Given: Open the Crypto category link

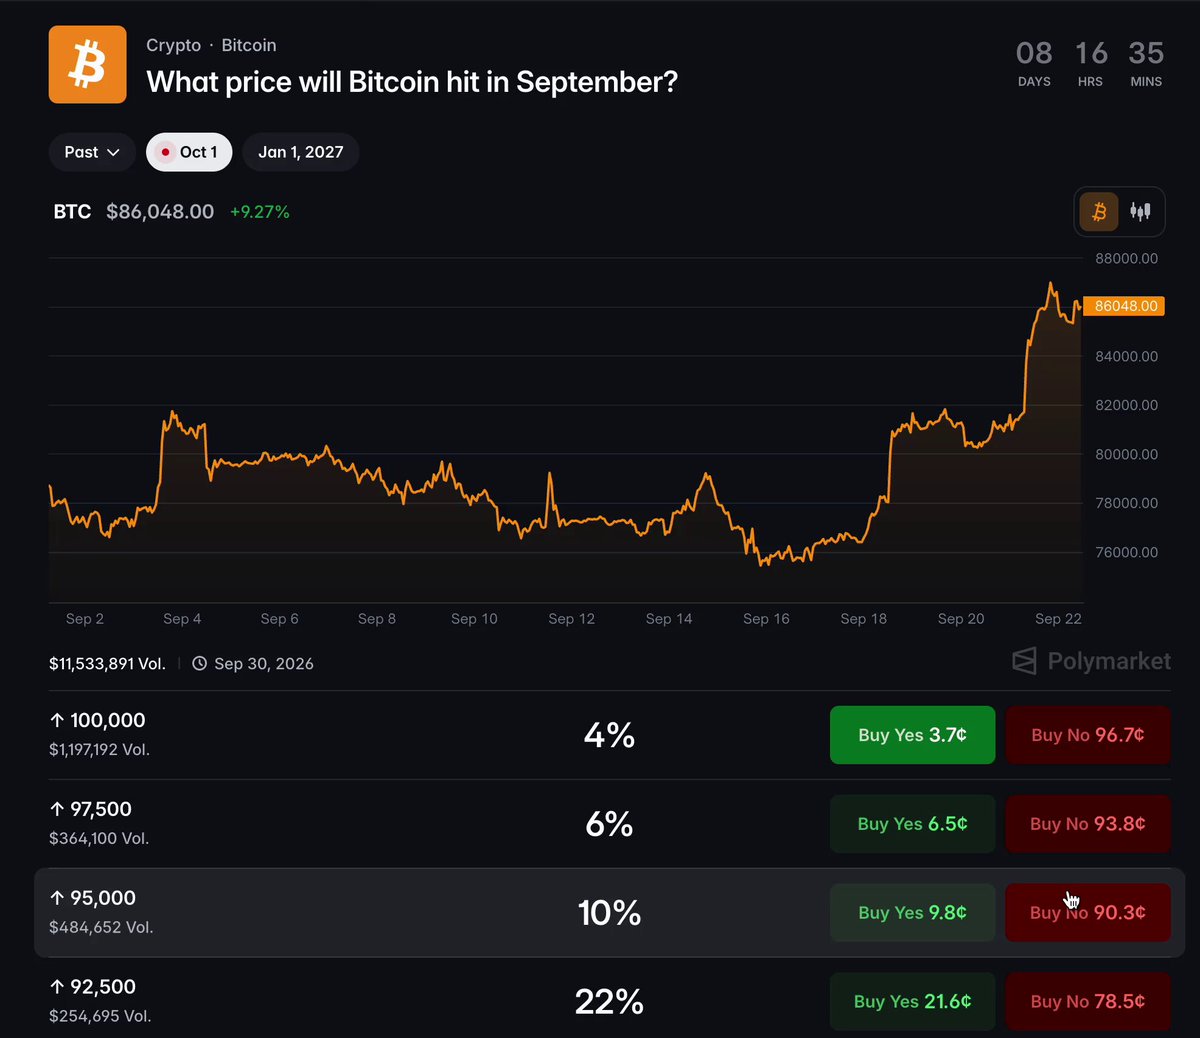Looking at the screenshot, I should (x=174, y=45).
